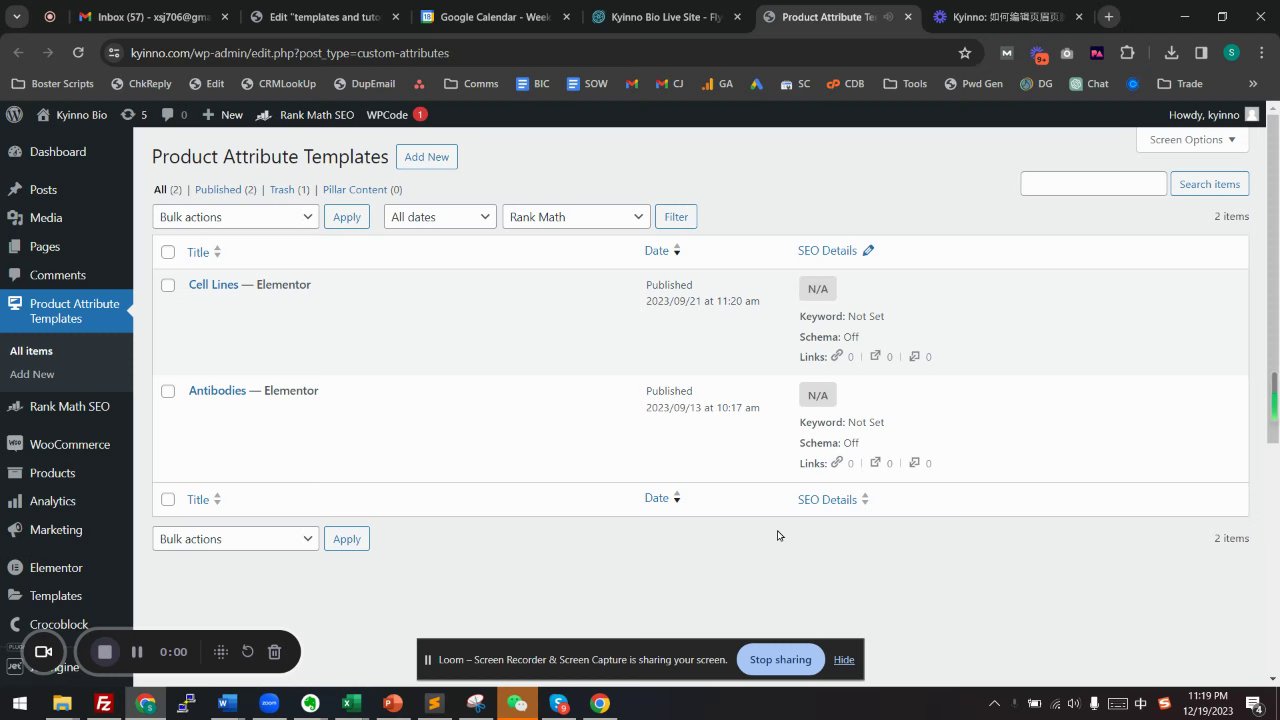
Task: Click Add New under Product Attribute Templates sidebar
Action: (32, 374)
